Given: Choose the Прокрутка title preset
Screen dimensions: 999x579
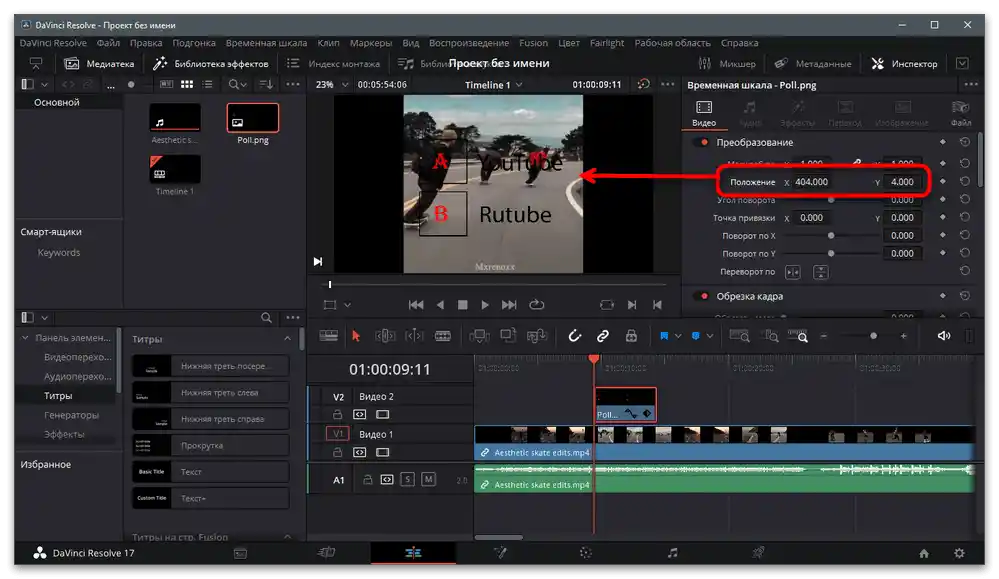Looking at the screenshot, I should [x=211, y=445].
